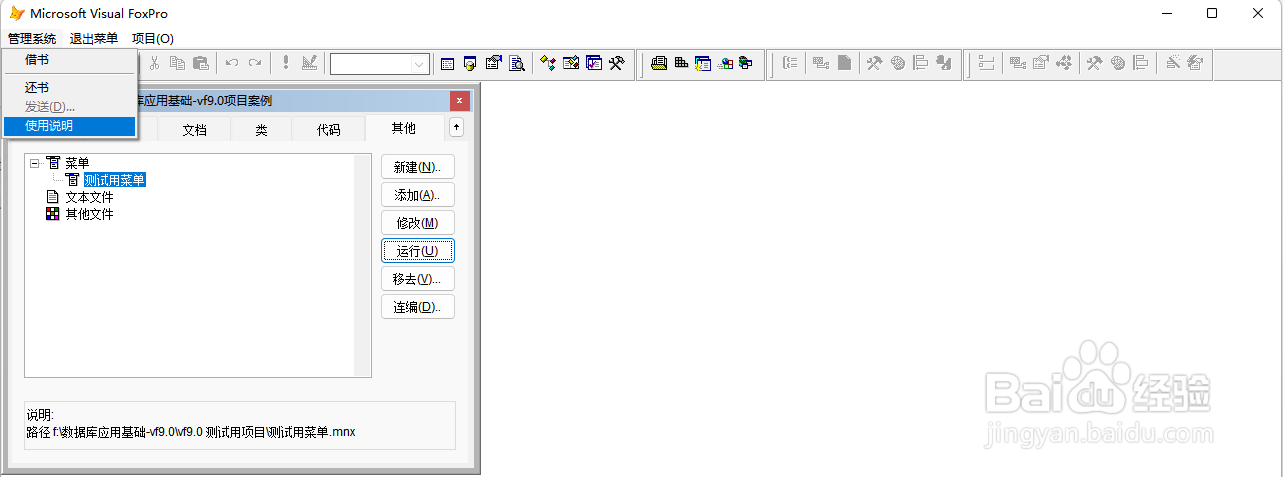
Task: Click the tree list vertical scrollbar
Action: (362, 265)
